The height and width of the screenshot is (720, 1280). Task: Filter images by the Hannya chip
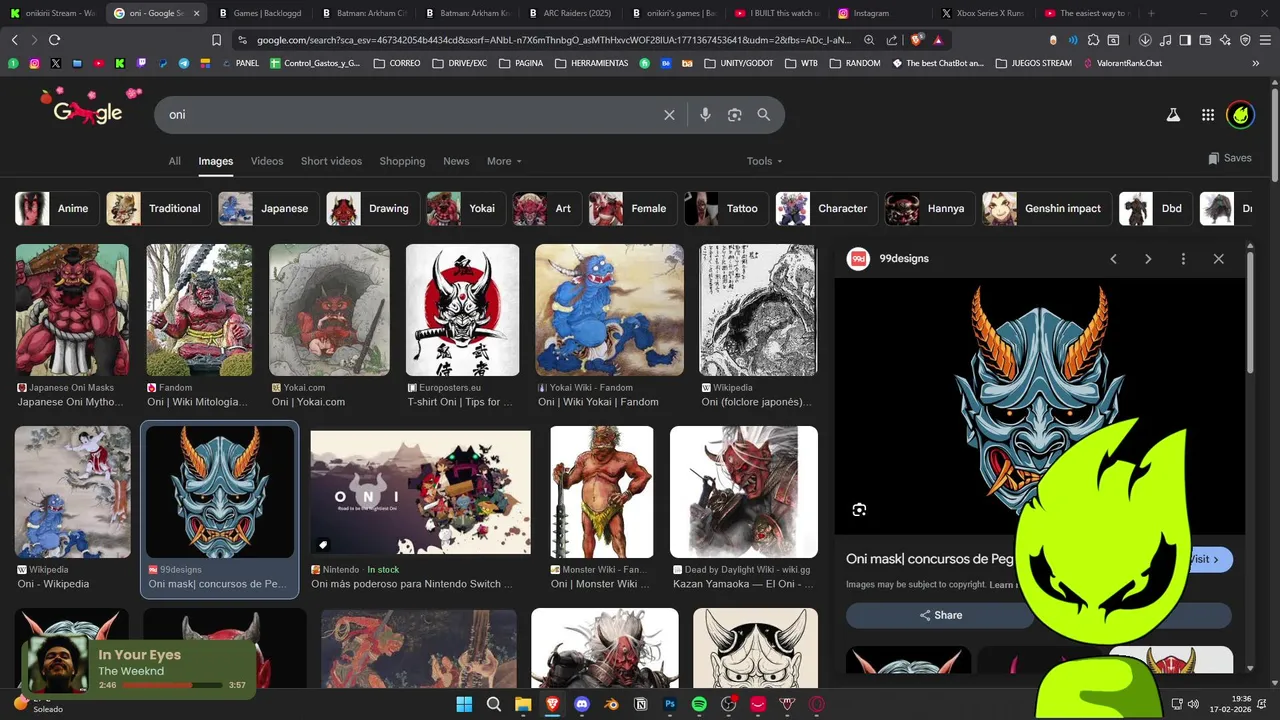tap(930, 209)
